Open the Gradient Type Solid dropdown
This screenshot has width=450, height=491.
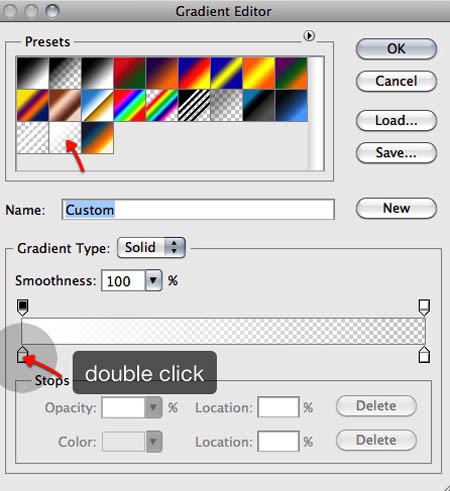151,248
